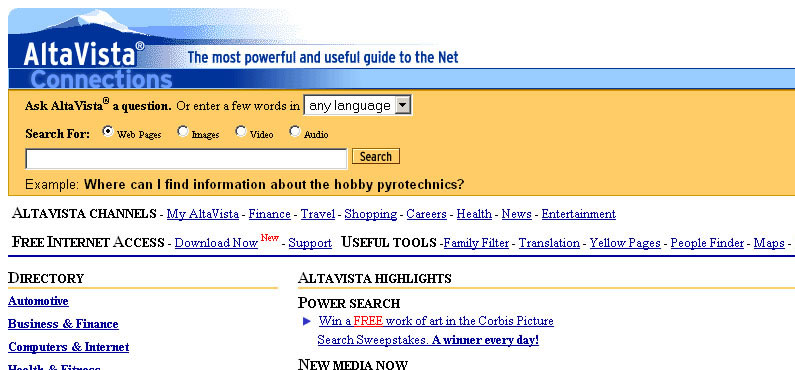
Task: Open the Health channel link
Action: 474,214
